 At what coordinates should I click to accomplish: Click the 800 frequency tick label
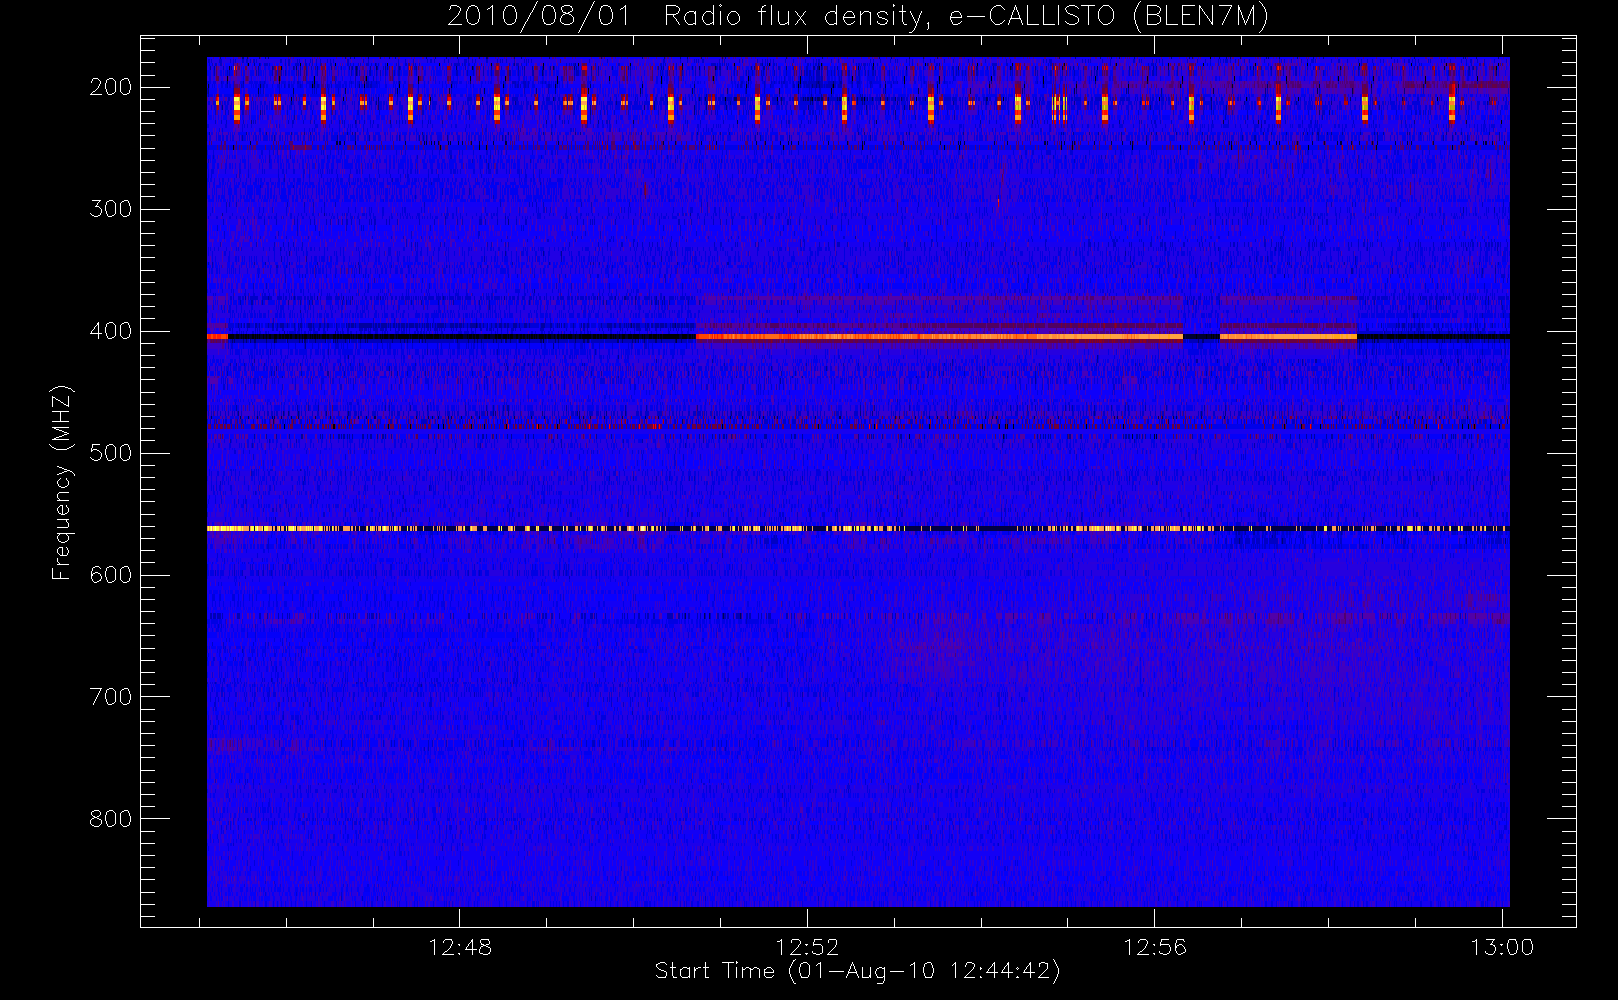(111, 819)
